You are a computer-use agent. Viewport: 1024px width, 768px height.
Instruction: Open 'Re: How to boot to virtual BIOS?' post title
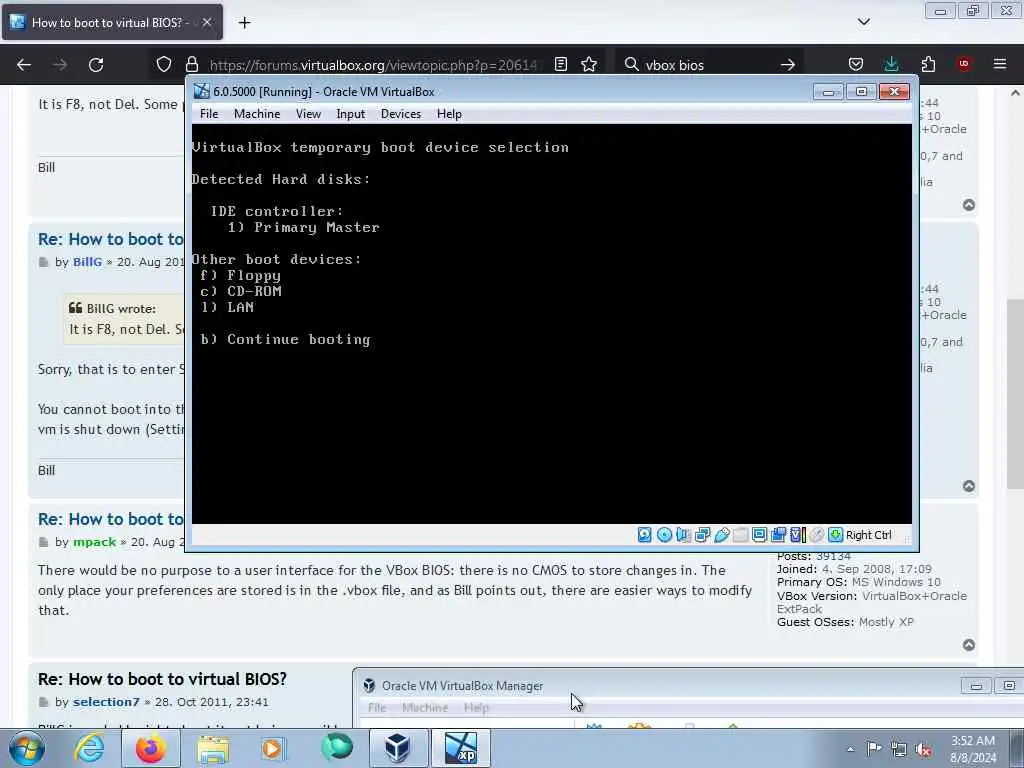162,679
